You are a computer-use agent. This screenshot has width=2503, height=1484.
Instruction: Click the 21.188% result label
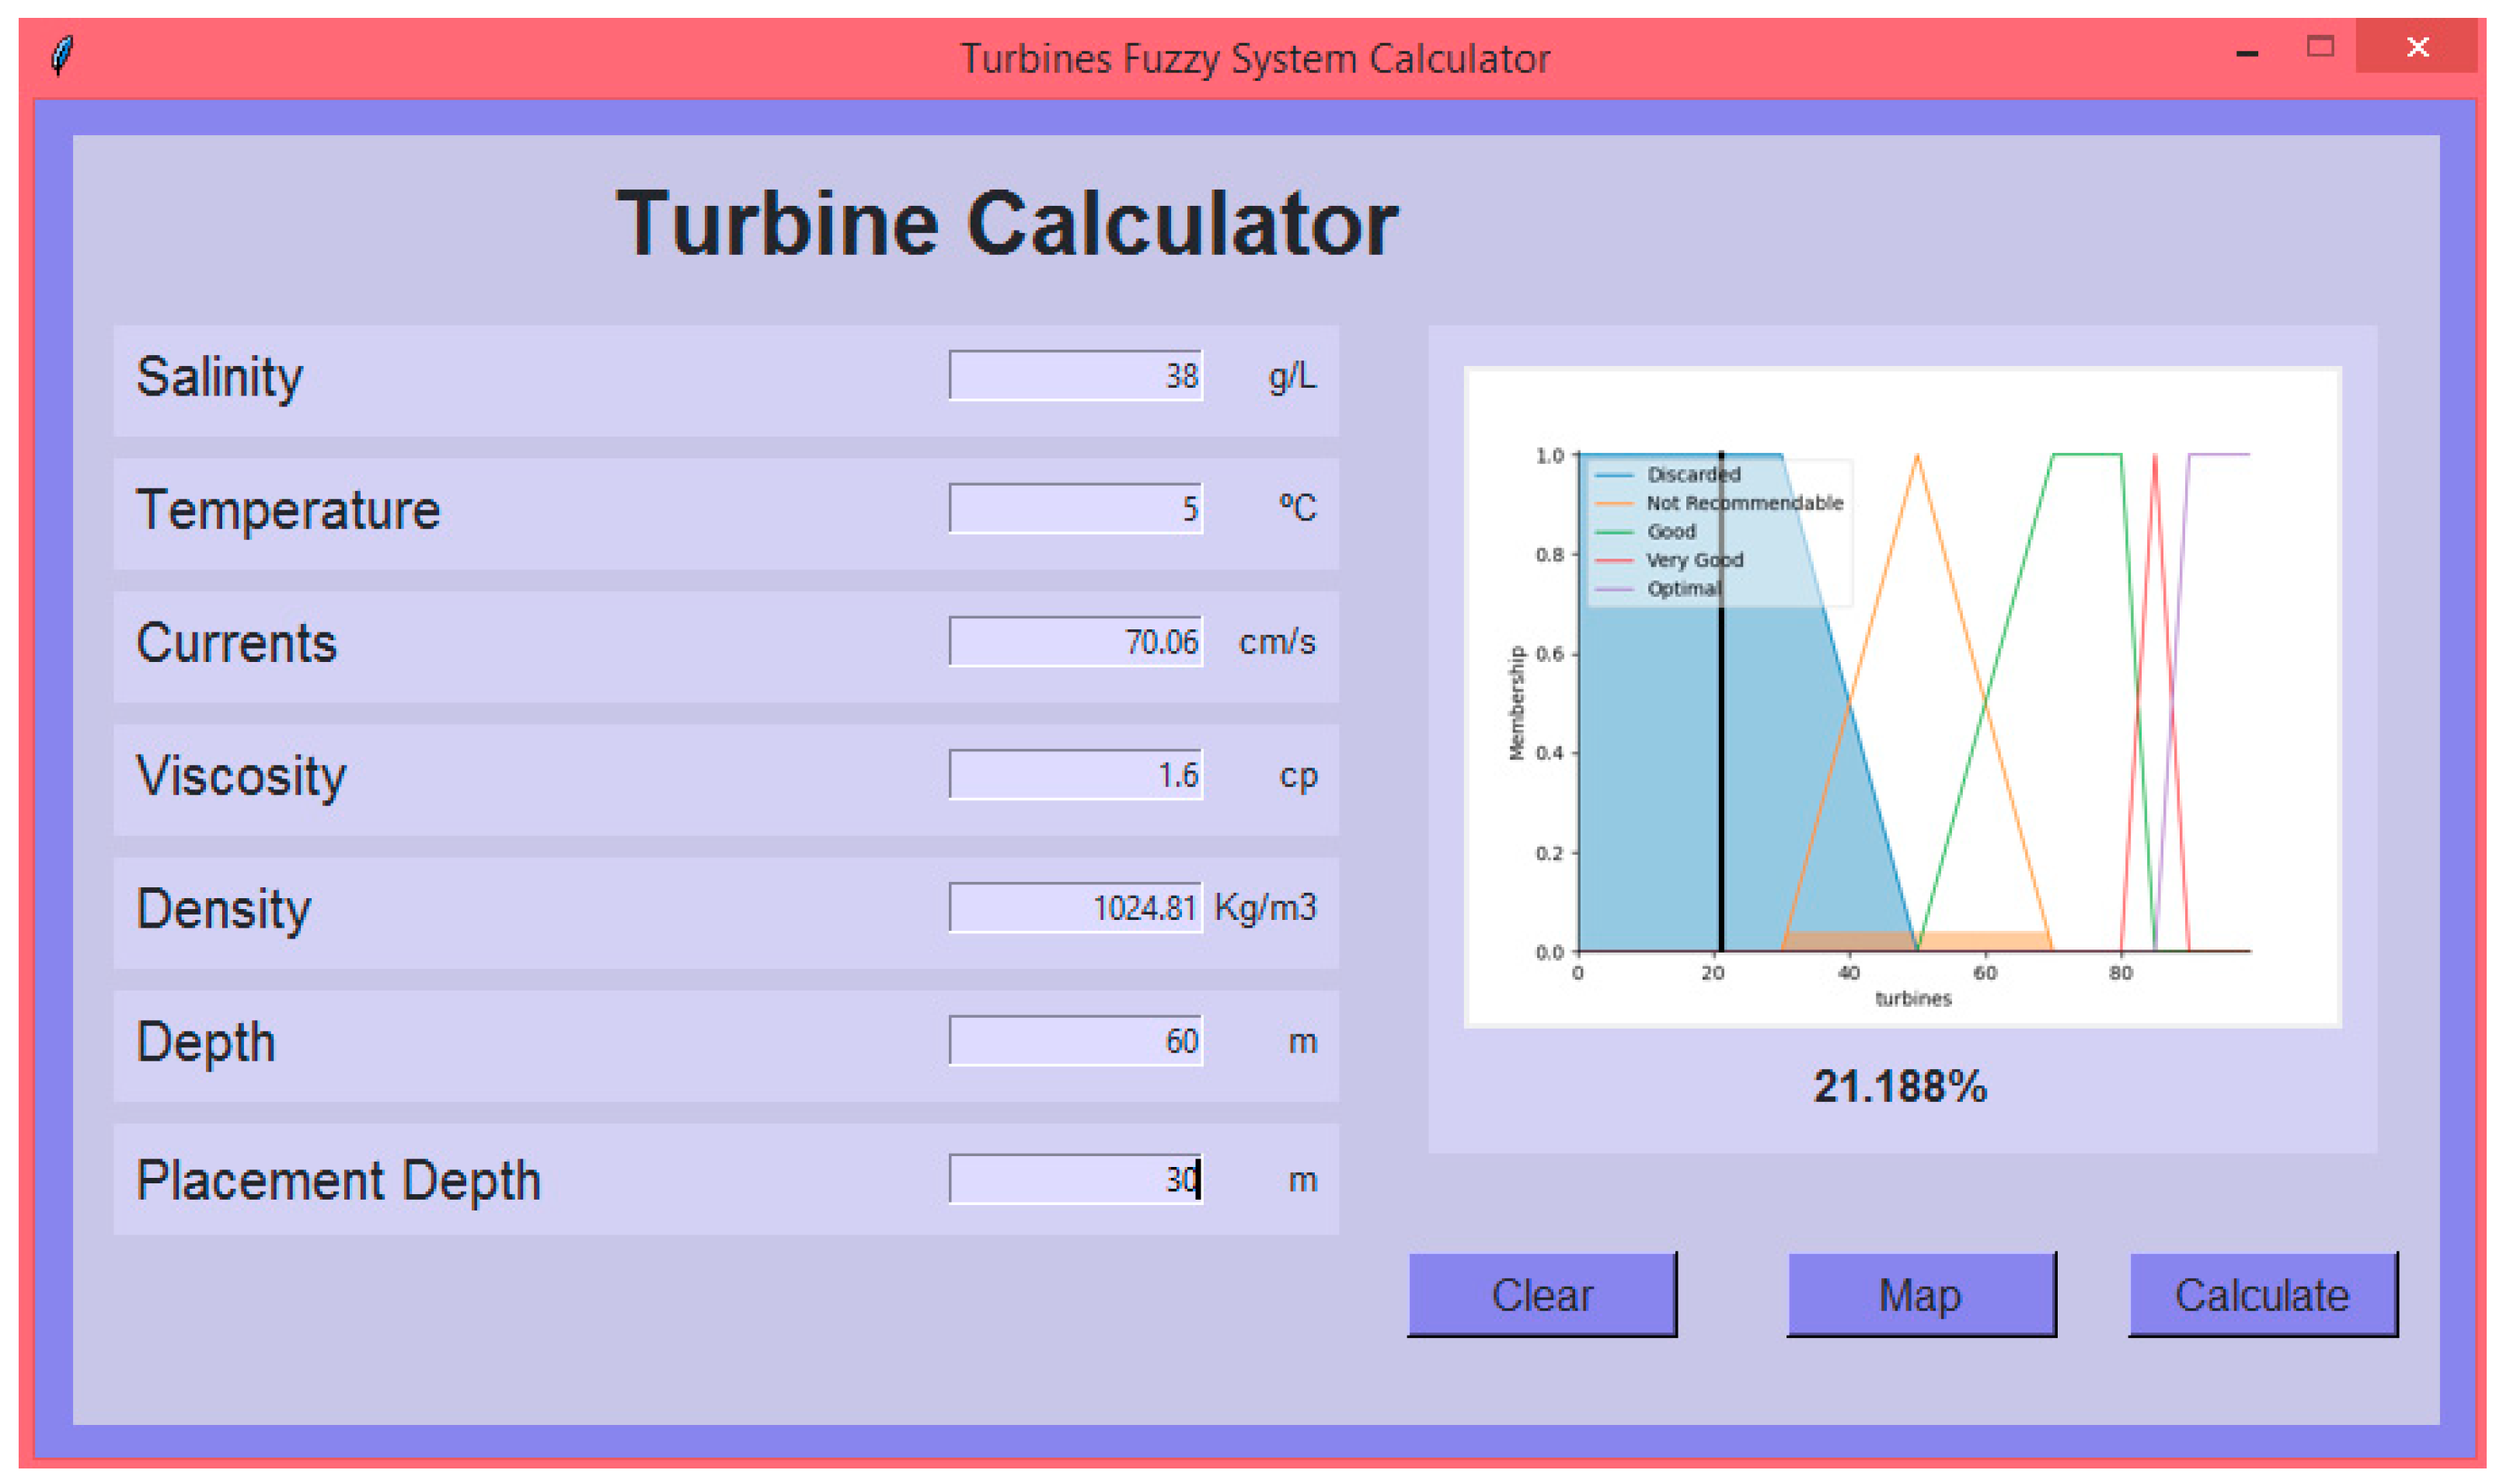pyautogui.click(x=1900, y=1087)
